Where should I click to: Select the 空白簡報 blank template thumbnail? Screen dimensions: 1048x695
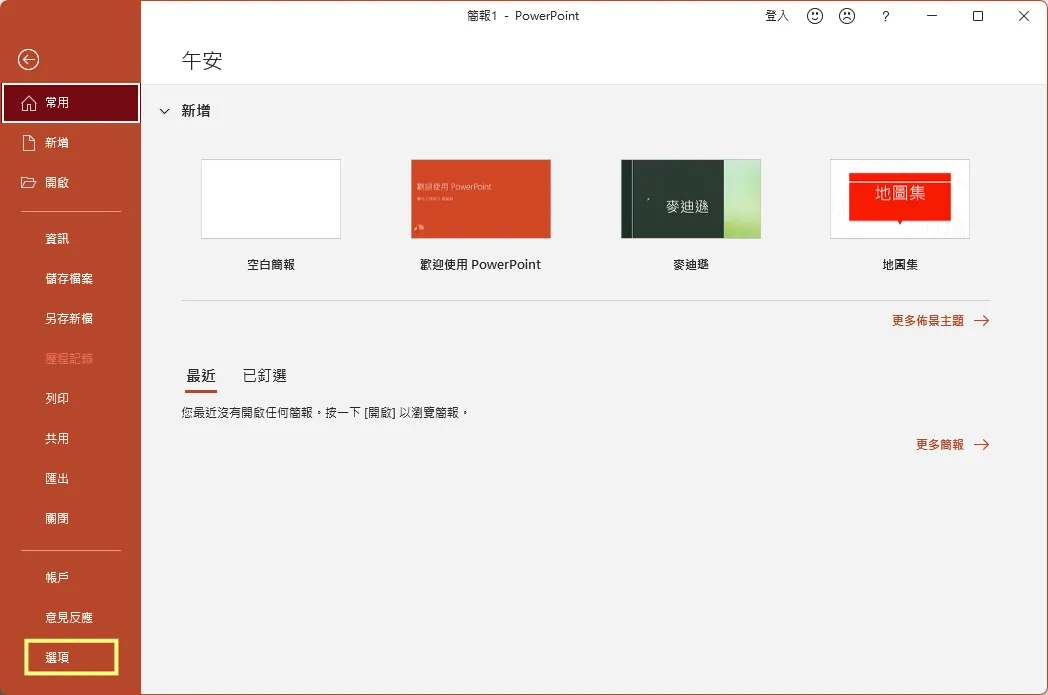tap(271, 199)
